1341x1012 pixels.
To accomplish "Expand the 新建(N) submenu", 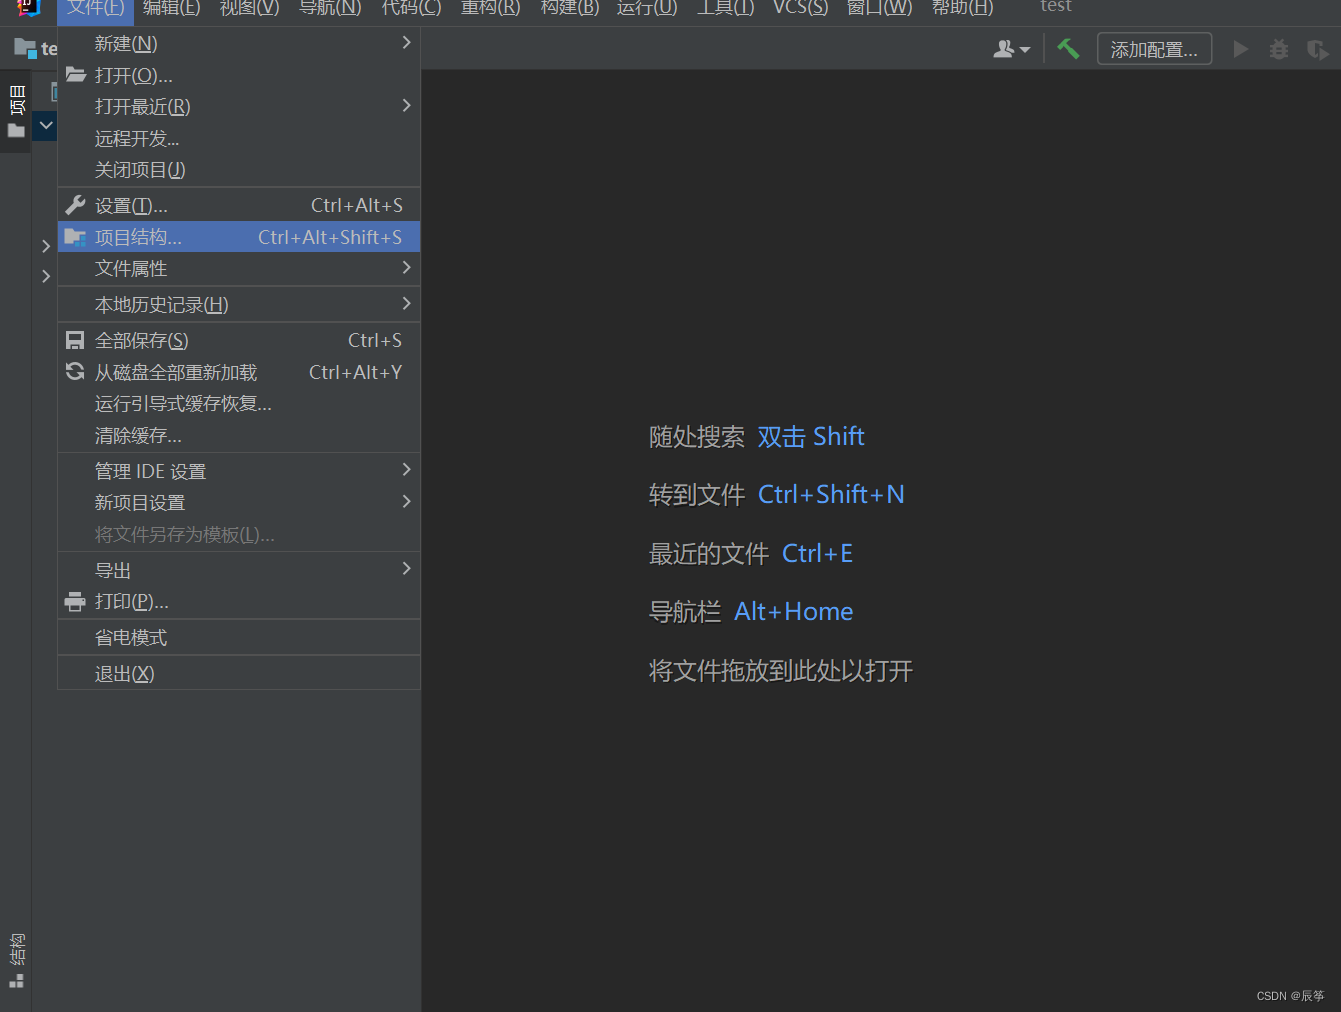I will tap(239, 43).
